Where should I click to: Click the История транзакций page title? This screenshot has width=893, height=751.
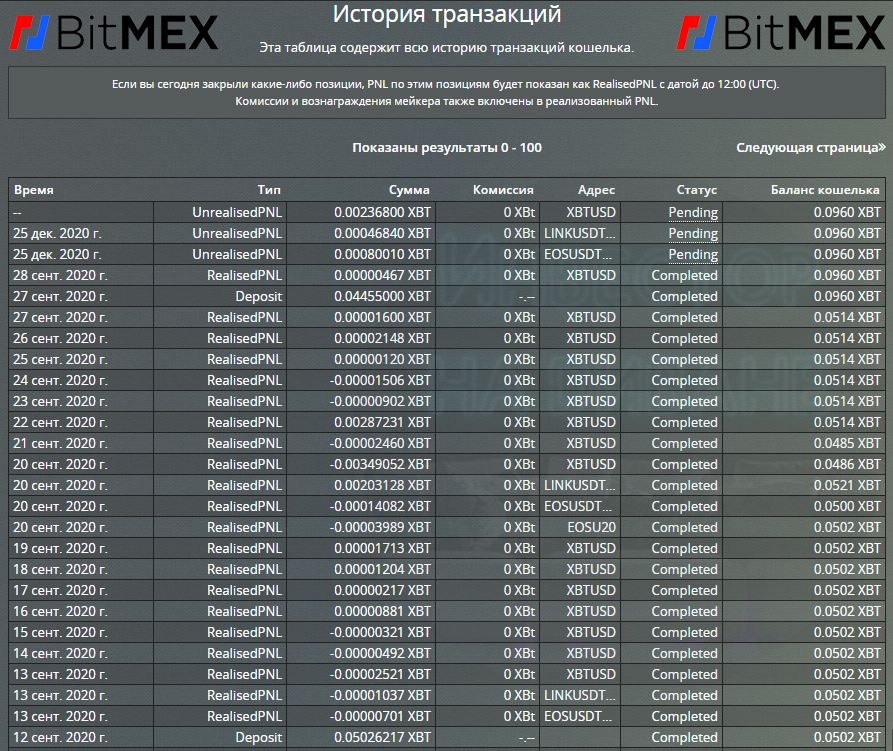[447, 14]
